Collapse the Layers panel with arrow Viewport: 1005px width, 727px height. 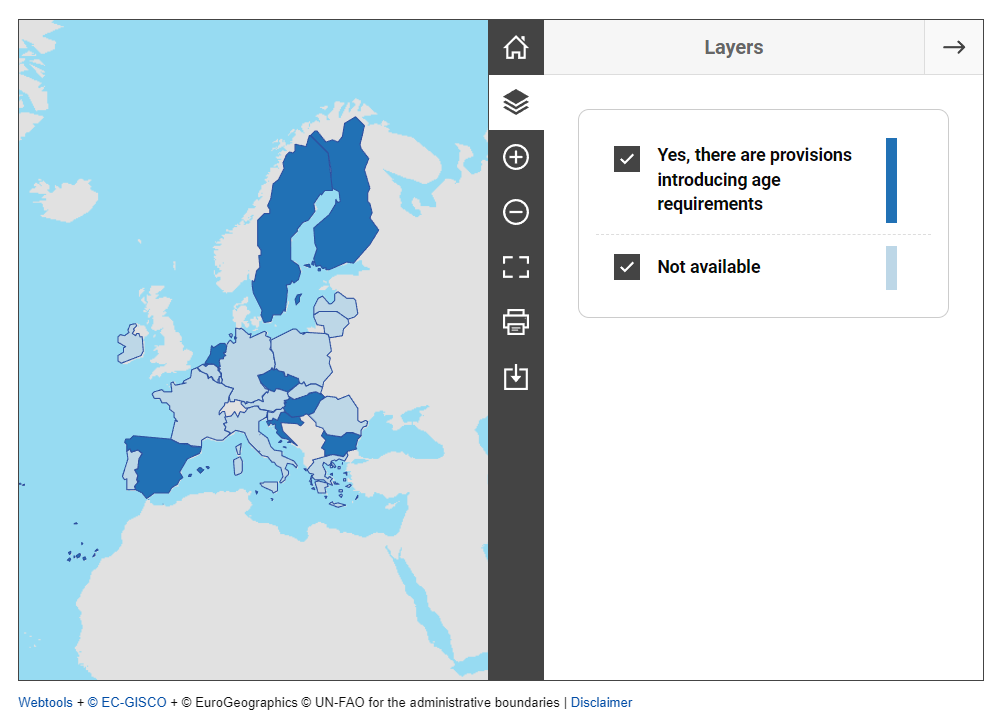[x=953, y=47]
